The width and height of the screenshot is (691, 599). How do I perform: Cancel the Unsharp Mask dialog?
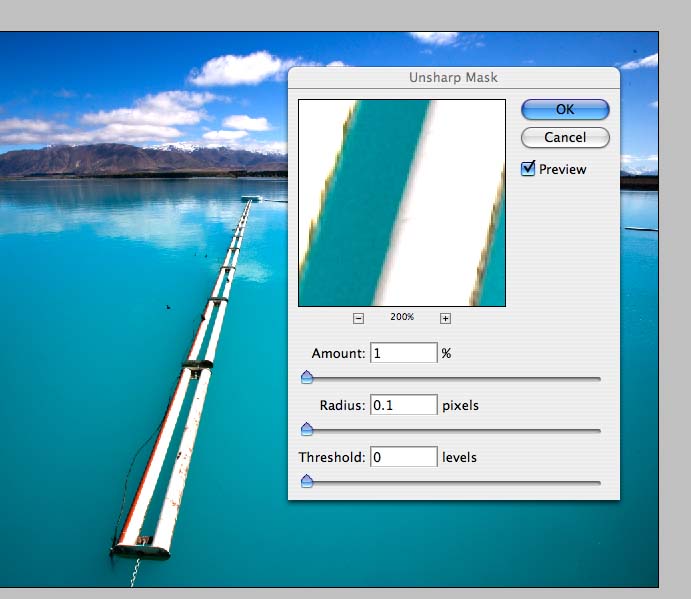pos(565,138)
